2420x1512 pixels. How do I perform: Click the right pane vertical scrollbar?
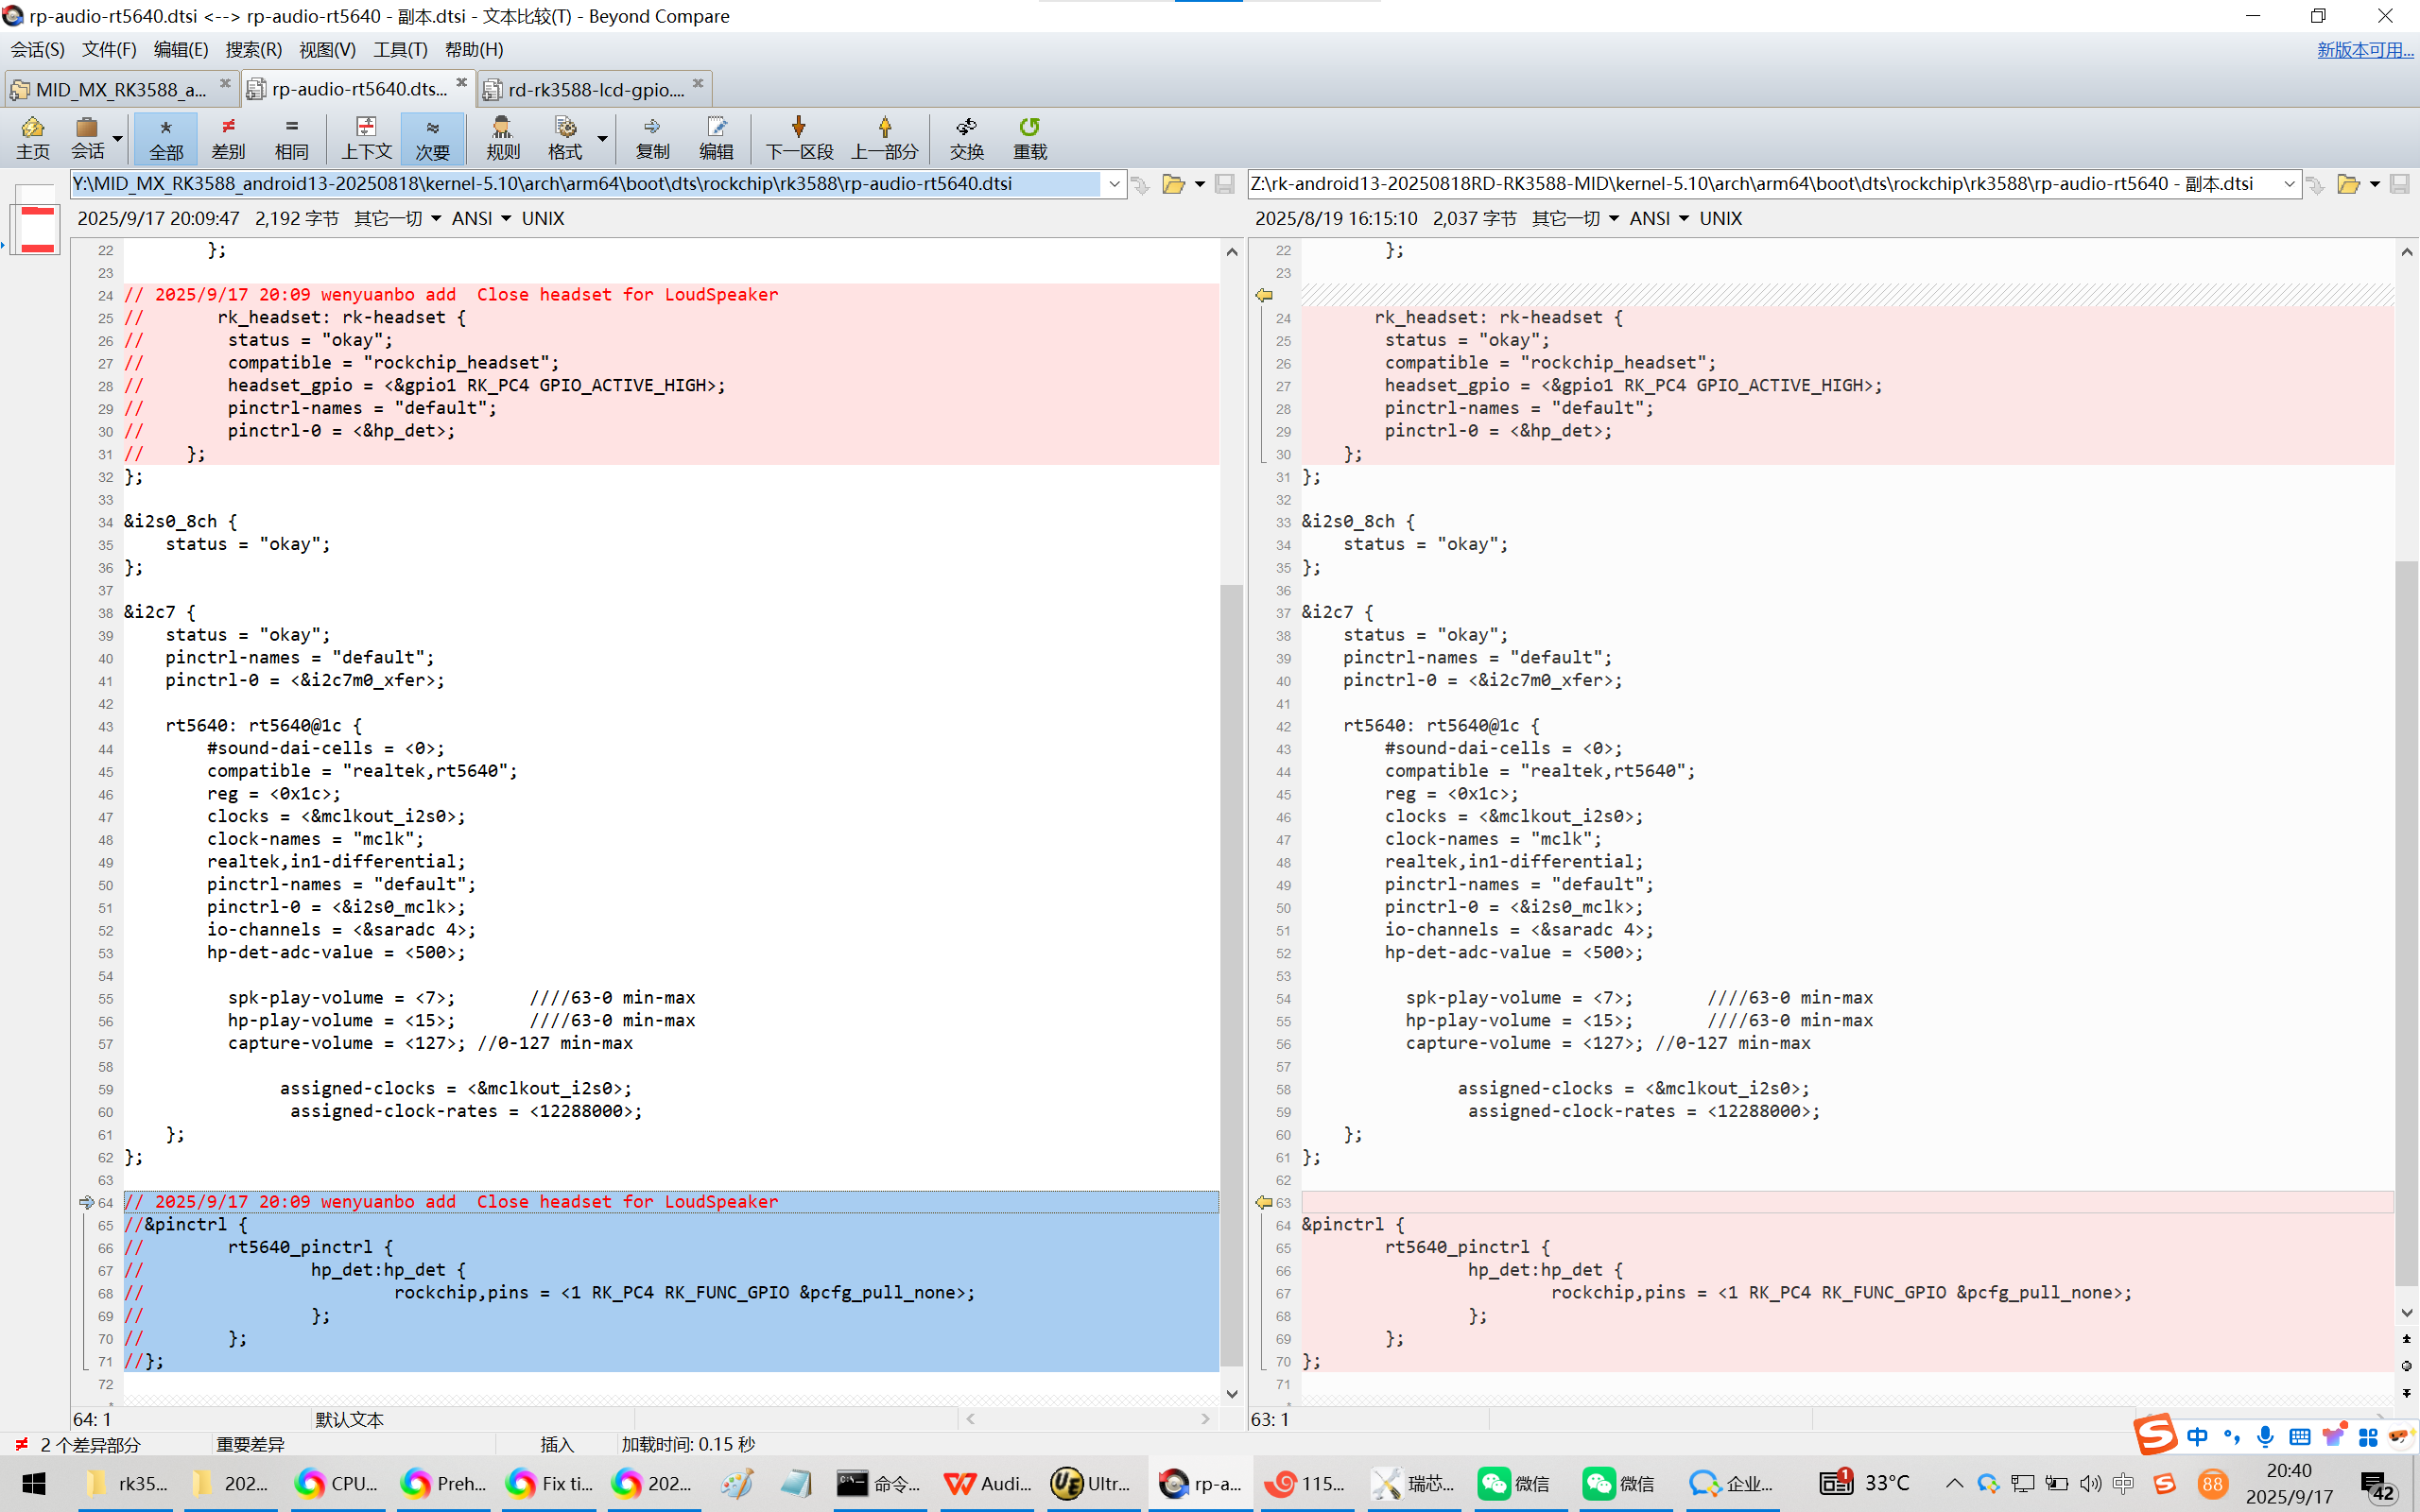point(2407,925)
